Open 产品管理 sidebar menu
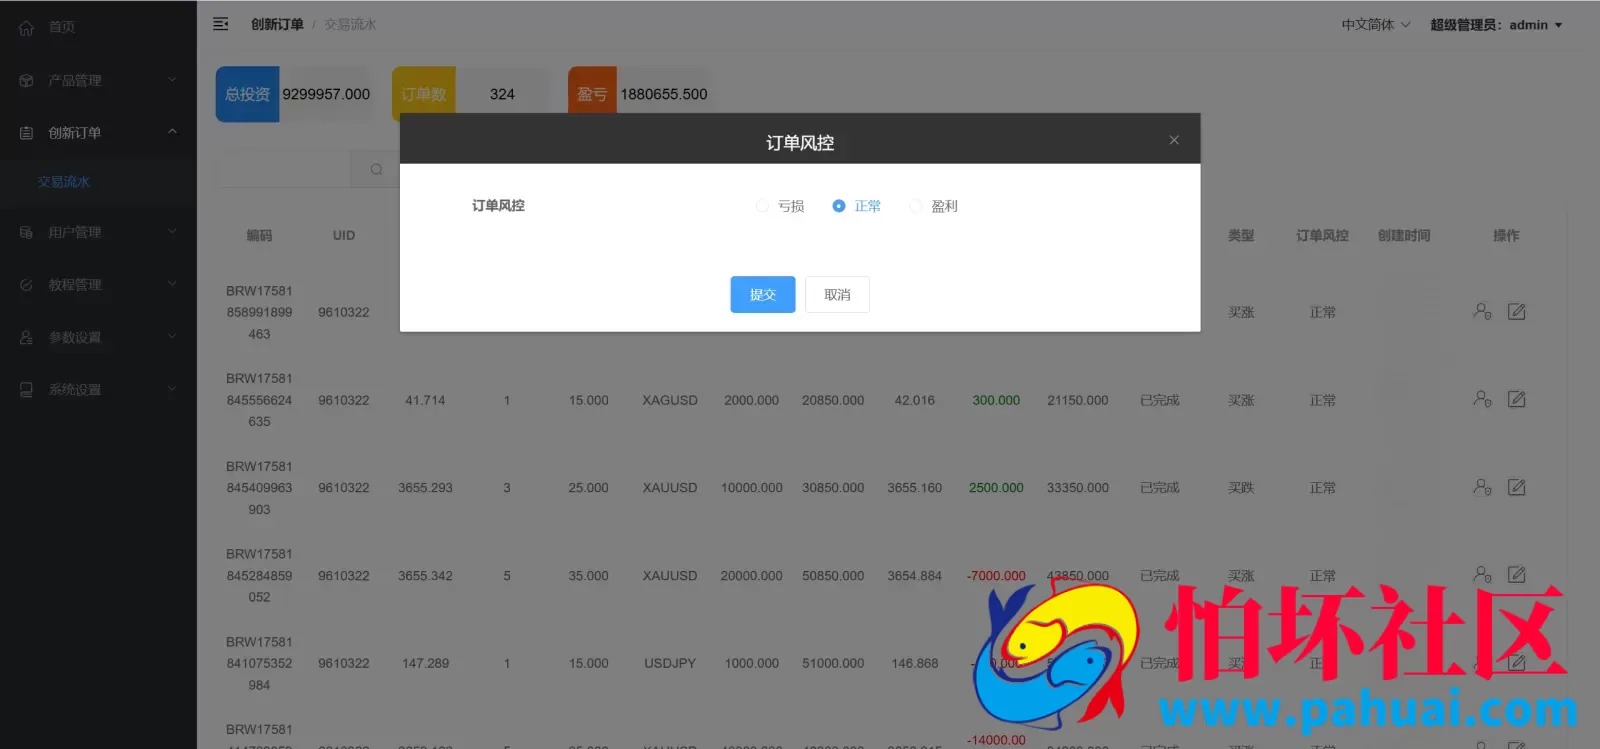The width and height of the screenshot is (1600, 749). coord(98,80)
